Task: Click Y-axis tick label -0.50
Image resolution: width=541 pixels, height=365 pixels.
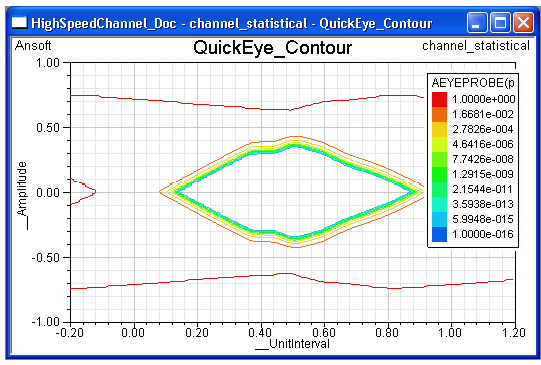Action: 45,257
